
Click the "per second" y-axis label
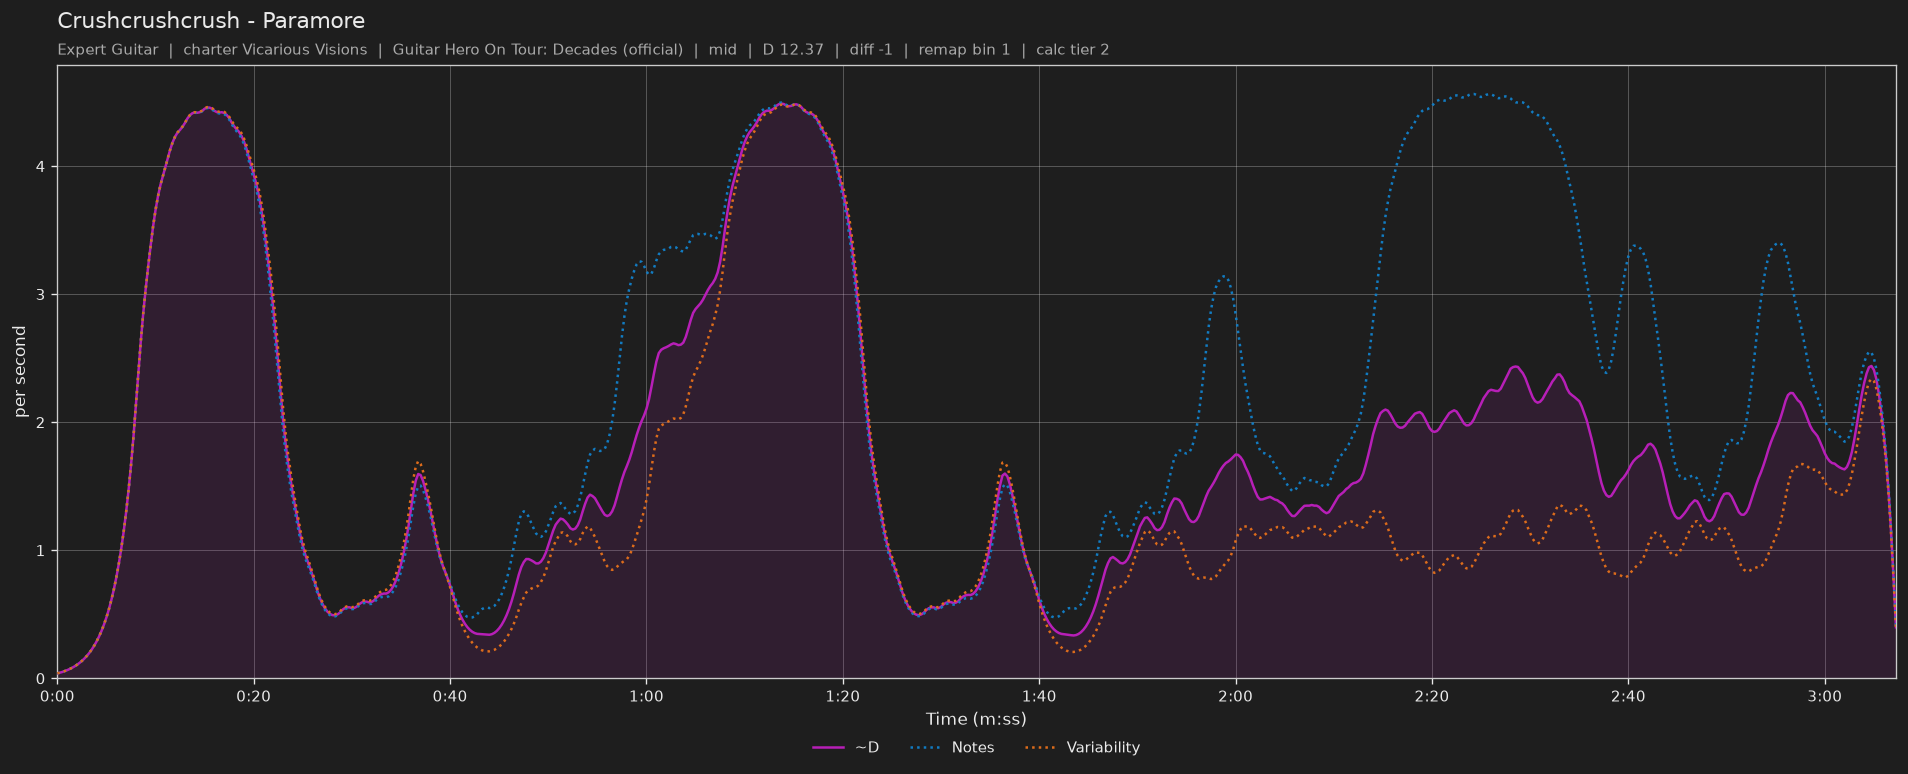(x=20, y=372)
